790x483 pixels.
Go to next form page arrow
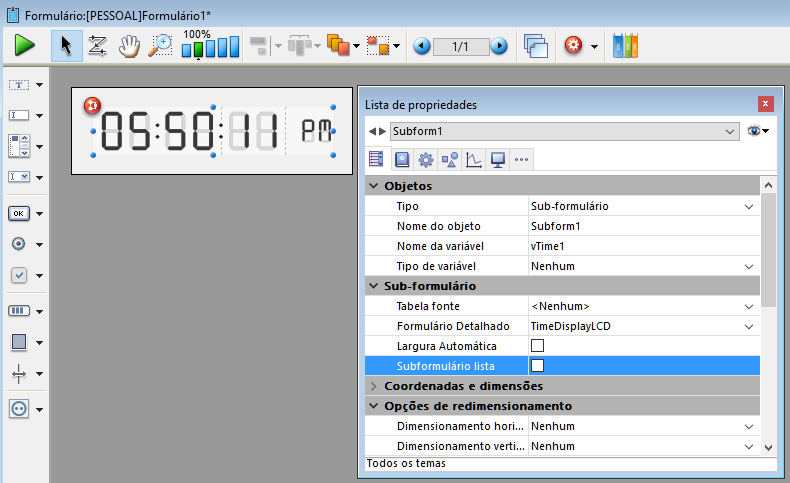point(499,46)
